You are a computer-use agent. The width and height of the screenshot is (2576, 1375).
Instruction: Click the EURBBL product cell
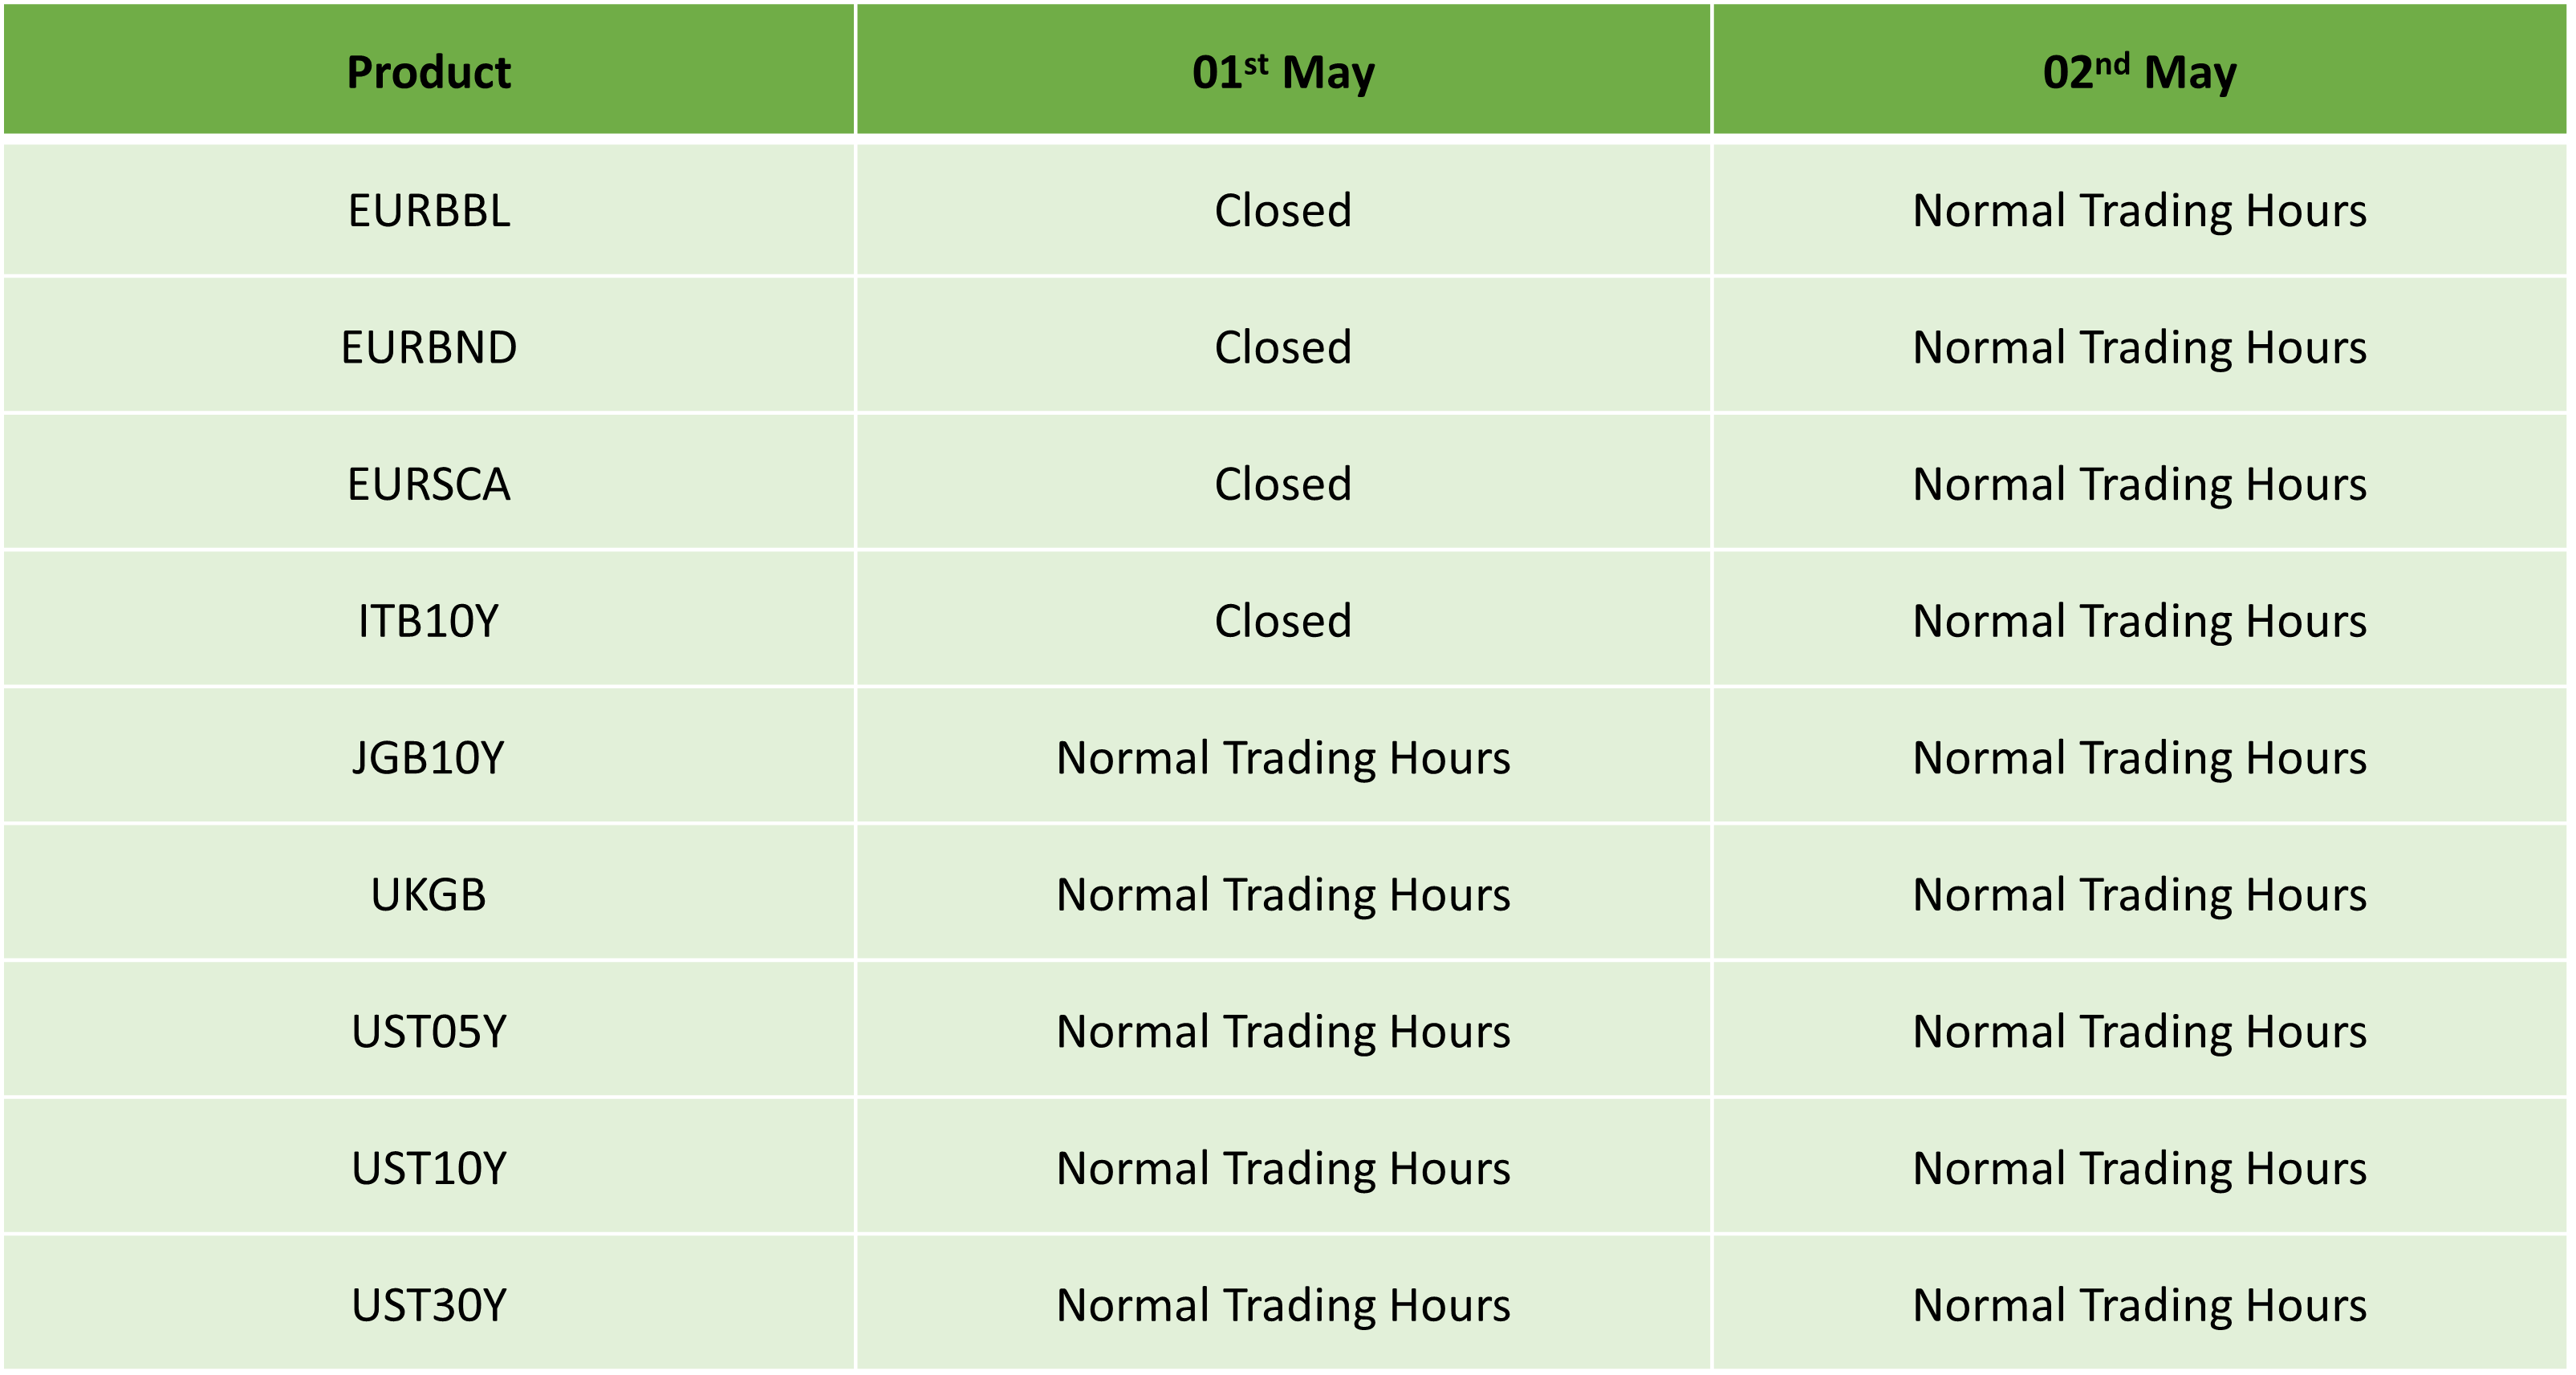coord(428,210)
